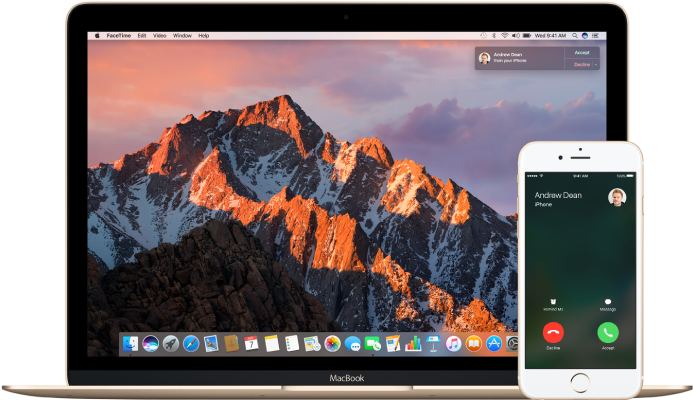Viewport: 693px width, 400px height.
Task: Launch Siri from the dock
Action: [150, 343]
